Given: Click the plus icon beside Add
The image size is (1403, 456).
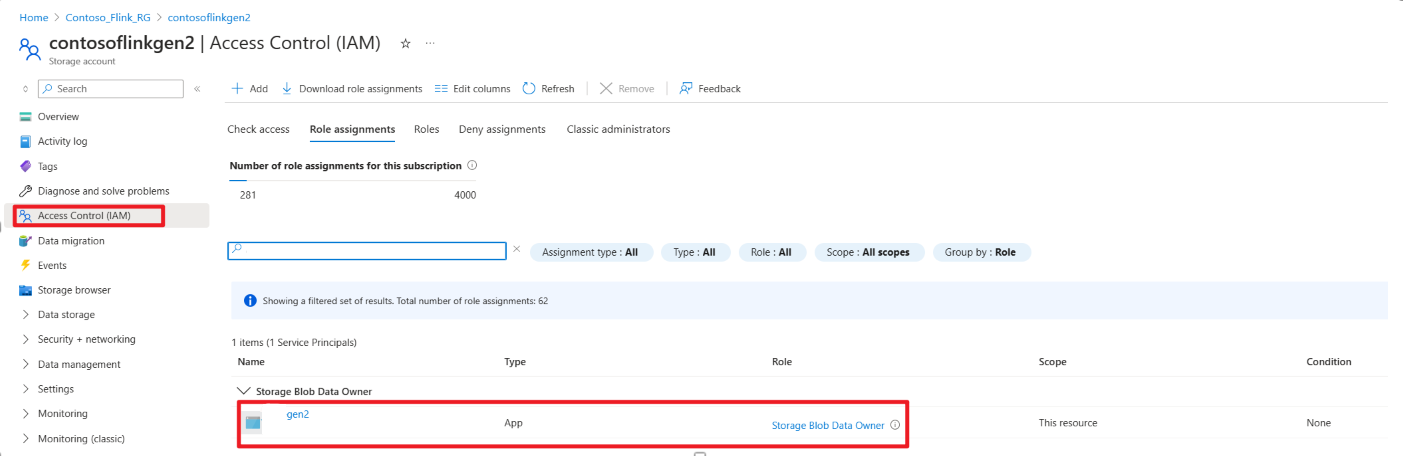Looking at the screenshot, I should [237, 88].
